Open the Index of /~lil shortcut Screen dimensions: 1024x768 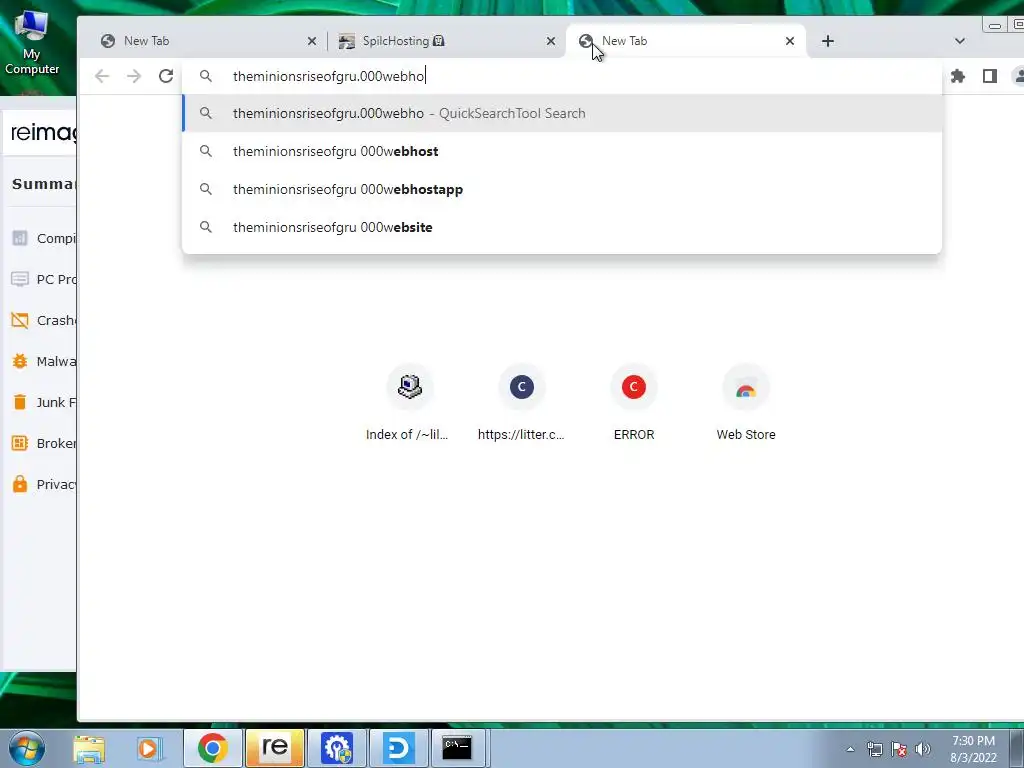pos(409,404)
